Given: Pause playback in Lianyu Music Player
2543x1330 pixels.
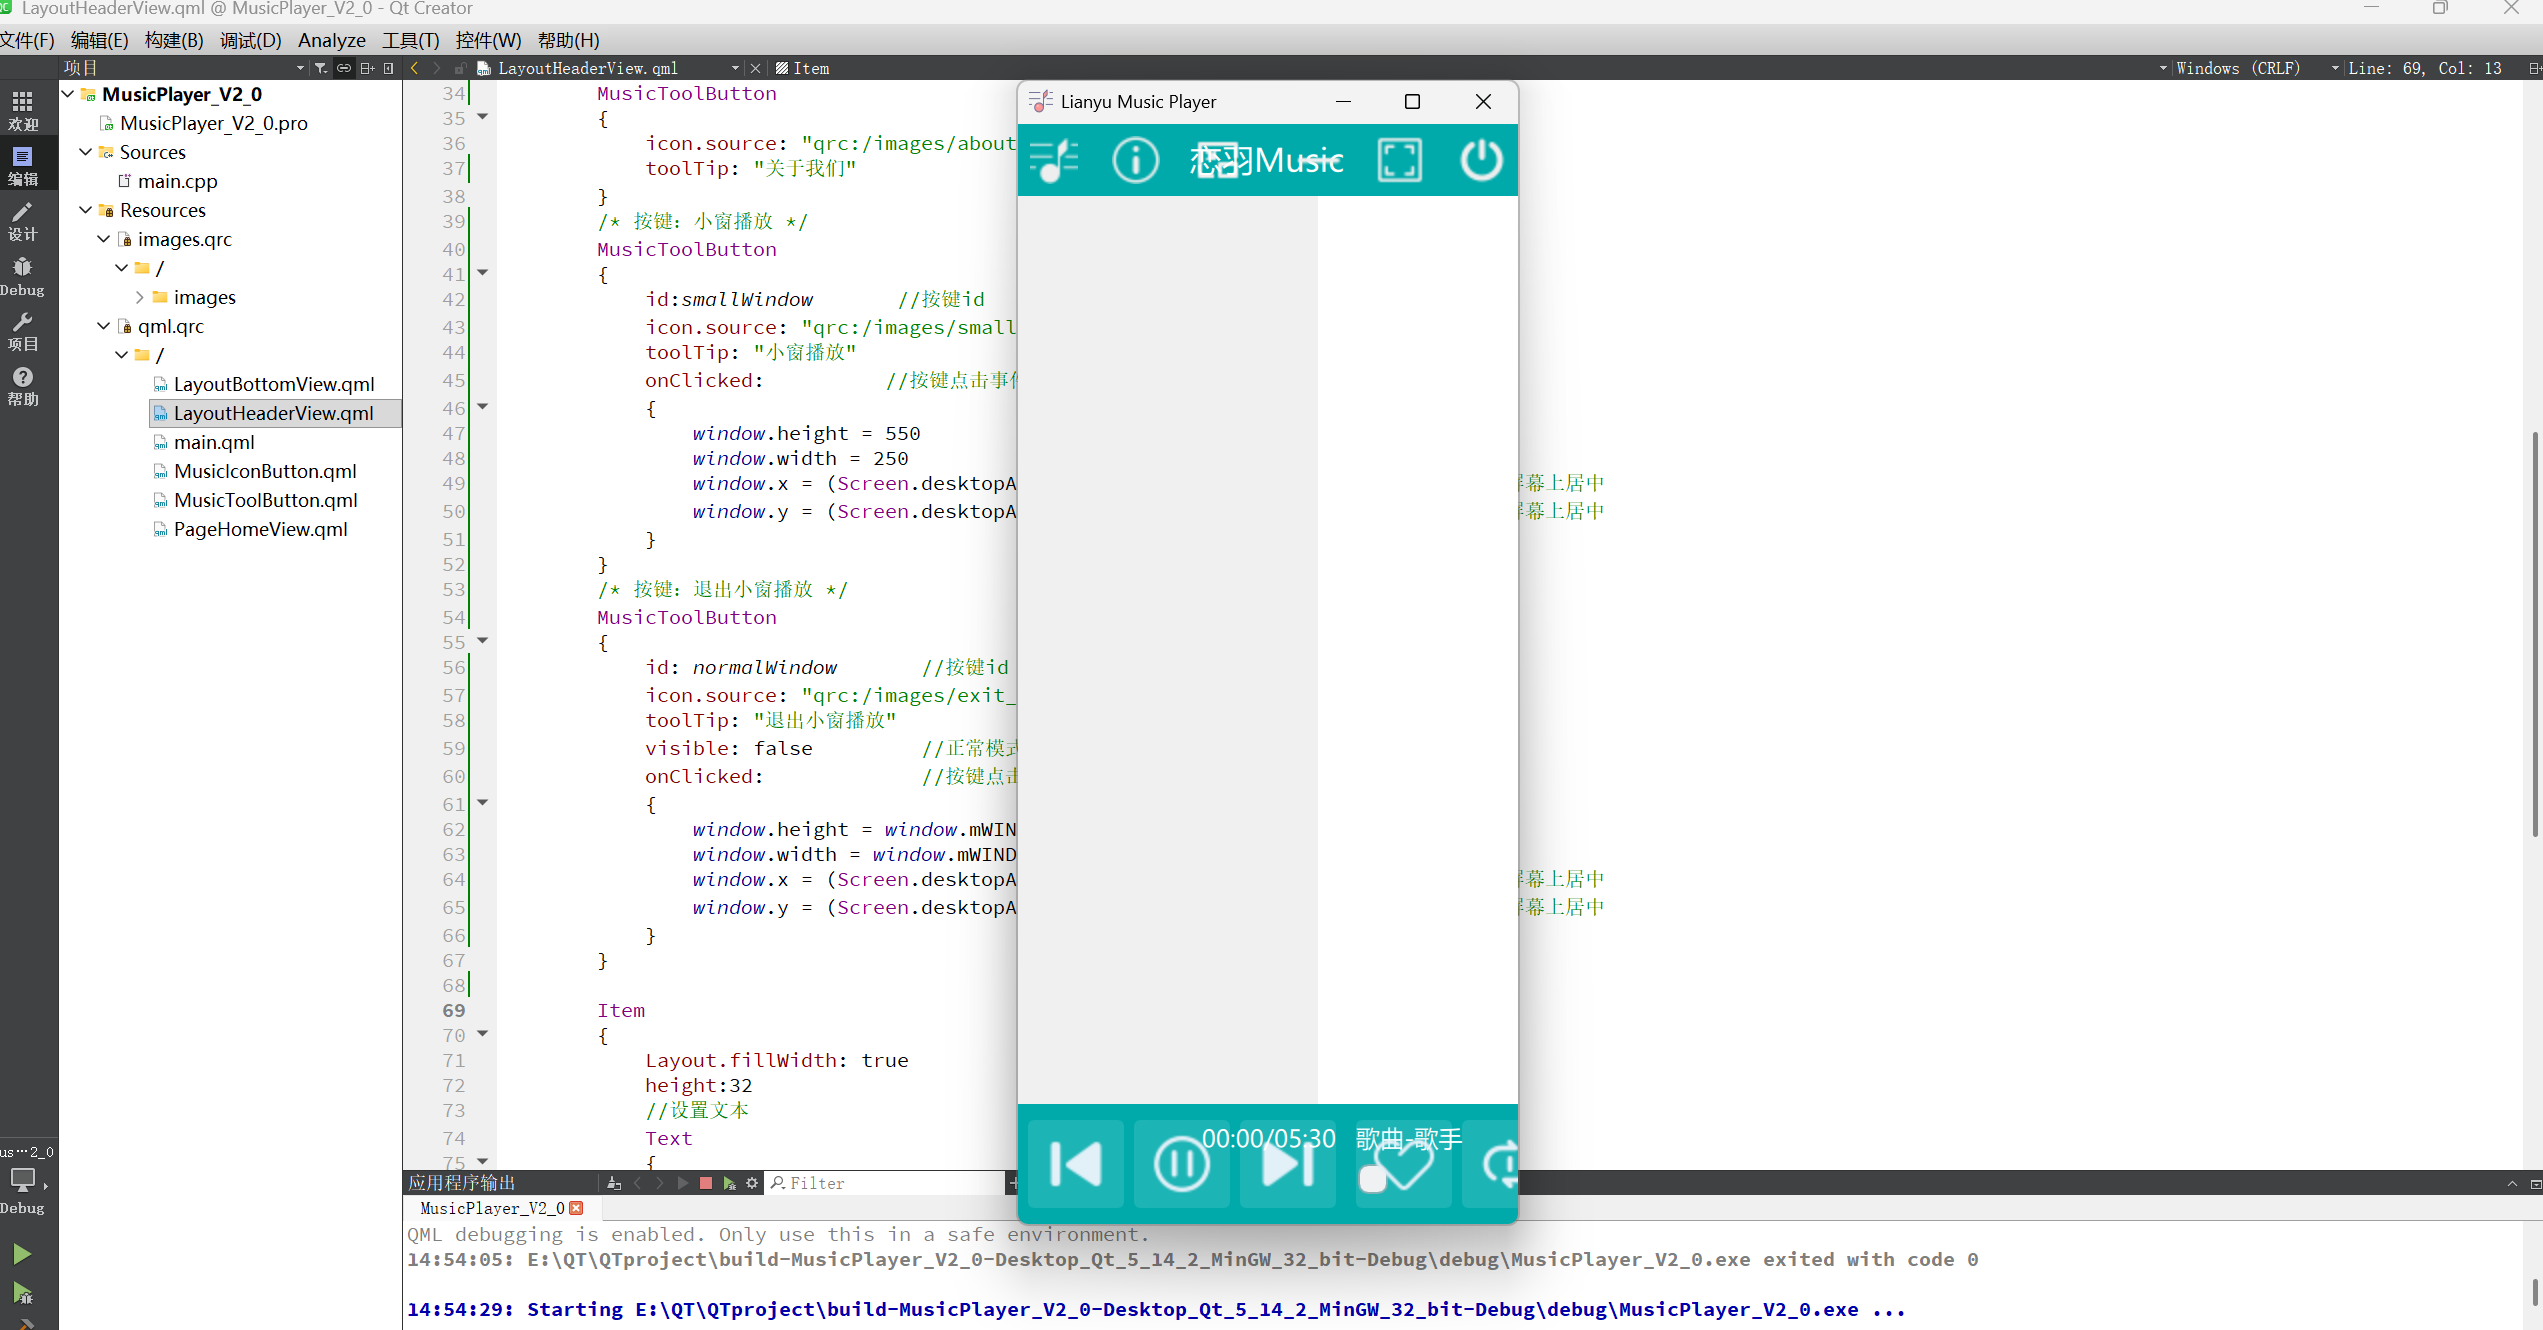Looking at the screenshot, I should tap(1181, 1164).
